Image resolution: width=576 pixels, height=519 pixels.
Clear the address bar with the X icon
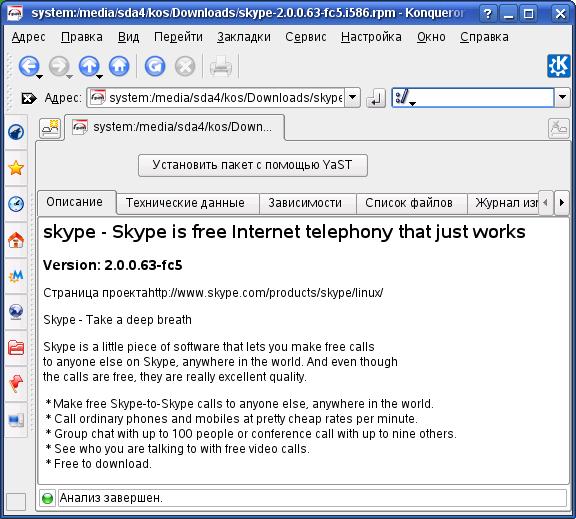pos(29,98)
